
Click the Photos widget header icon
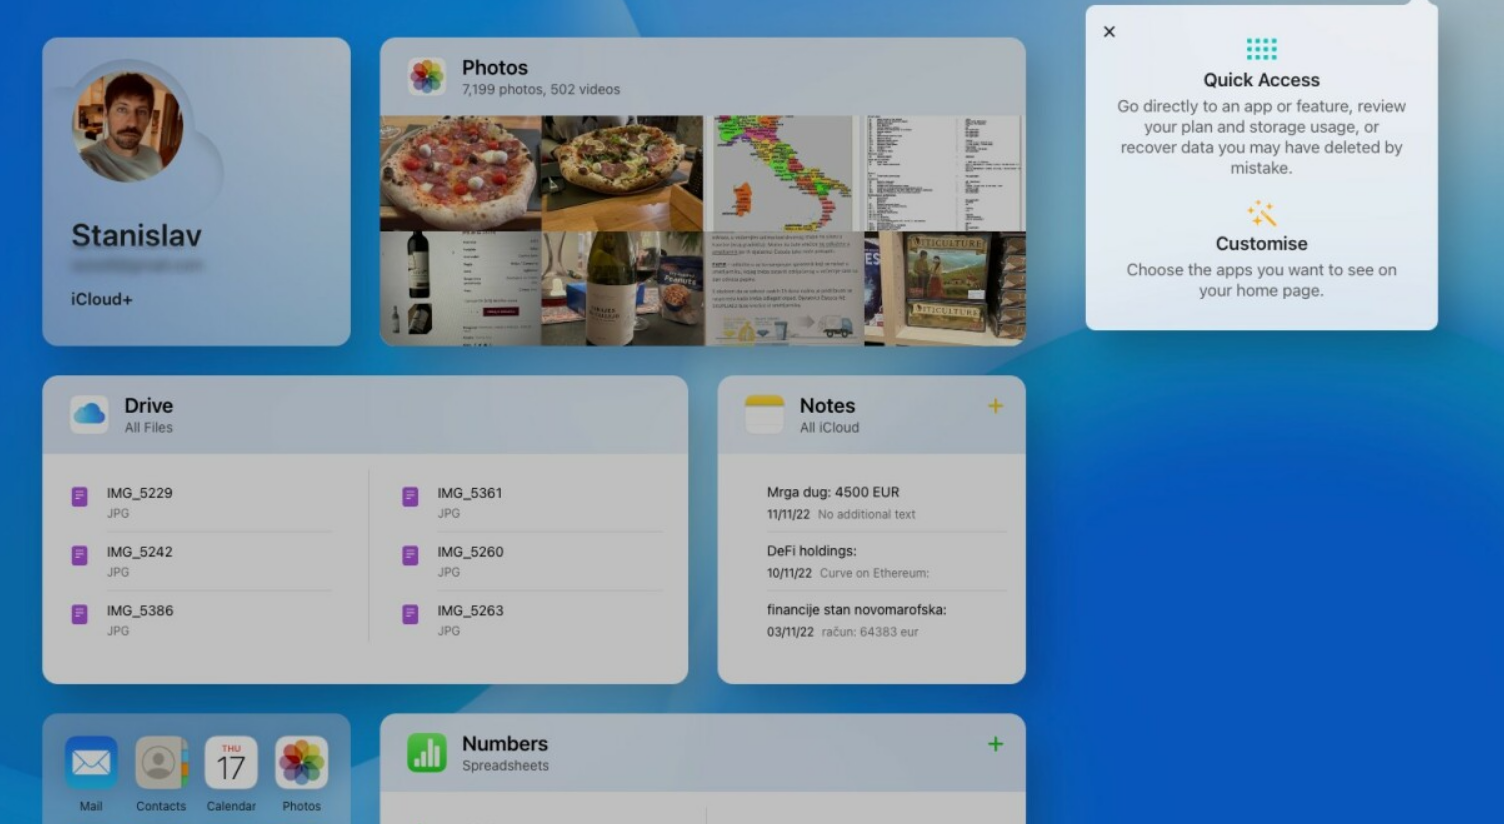tap(427, 76)
